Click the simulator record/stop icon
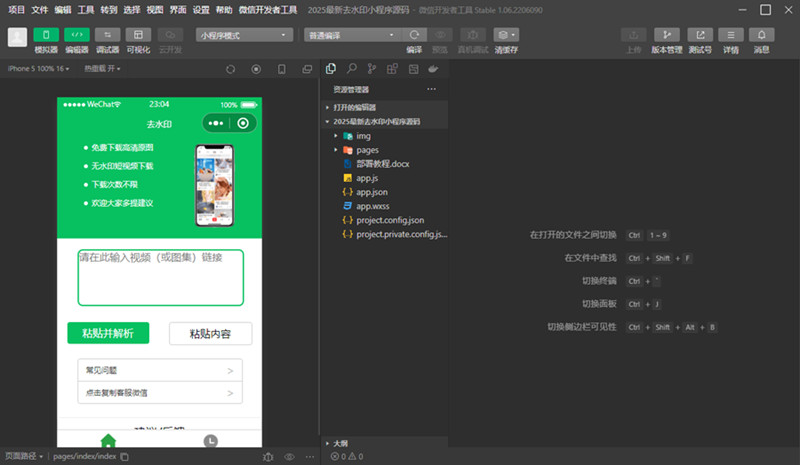Image resolution: width=800 pixels, height=465 pixels. click(256, 69)
